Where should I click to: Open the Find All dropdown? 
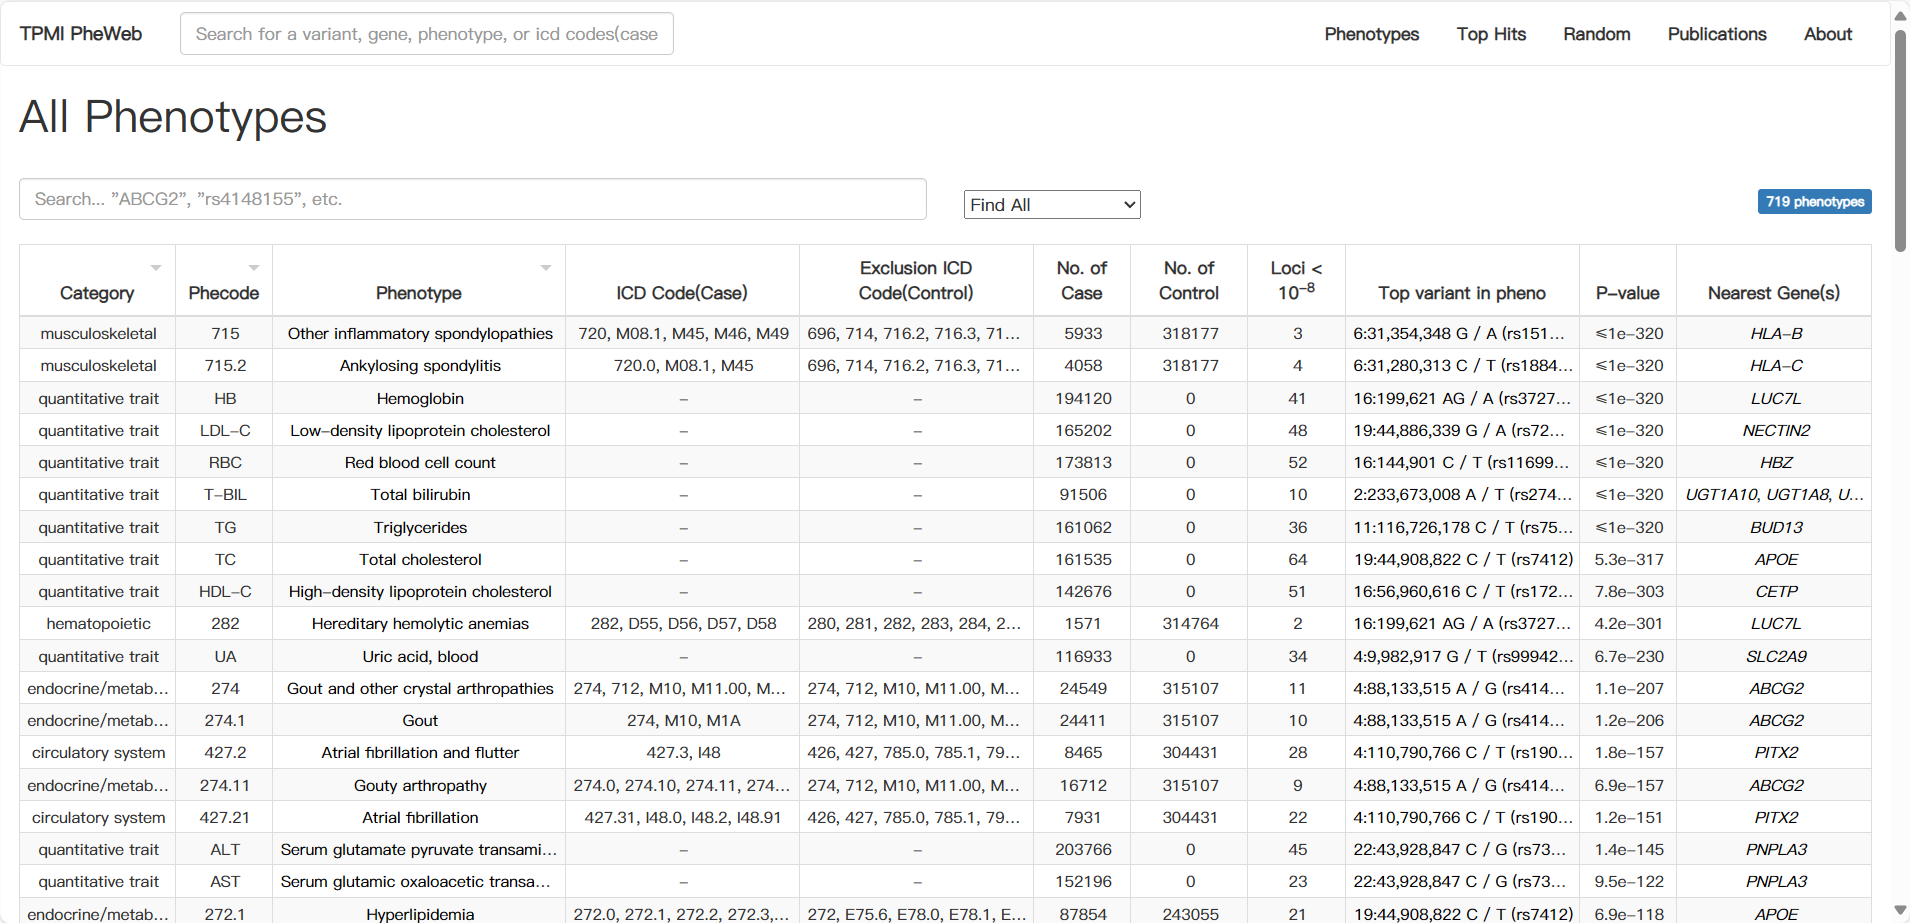pos(1052,204)
